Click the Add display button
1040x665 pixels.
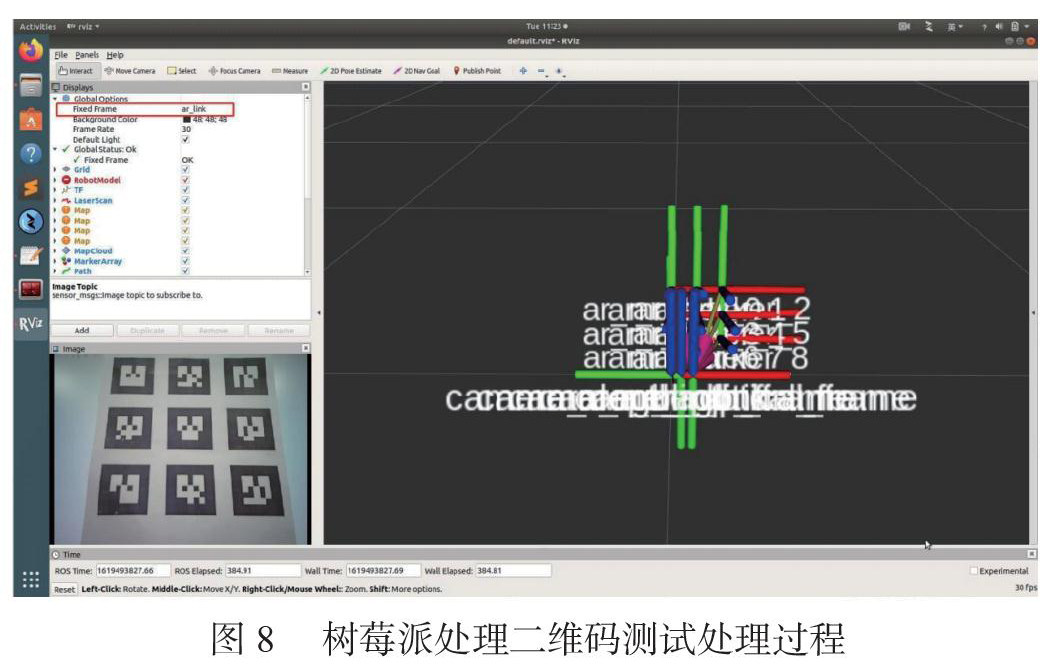[x=81, y=330]
